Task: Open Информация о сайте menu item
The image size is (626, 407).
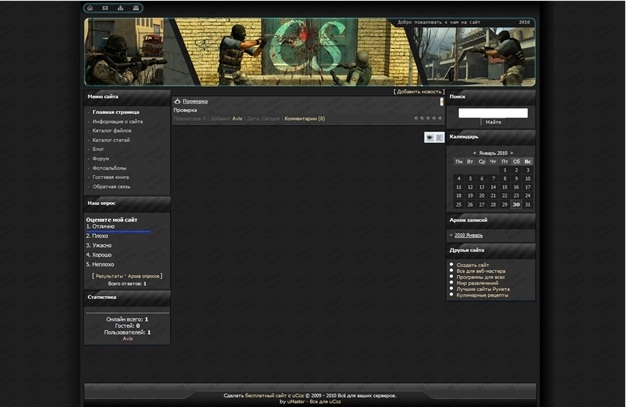Action: click(x=117, y=121)
